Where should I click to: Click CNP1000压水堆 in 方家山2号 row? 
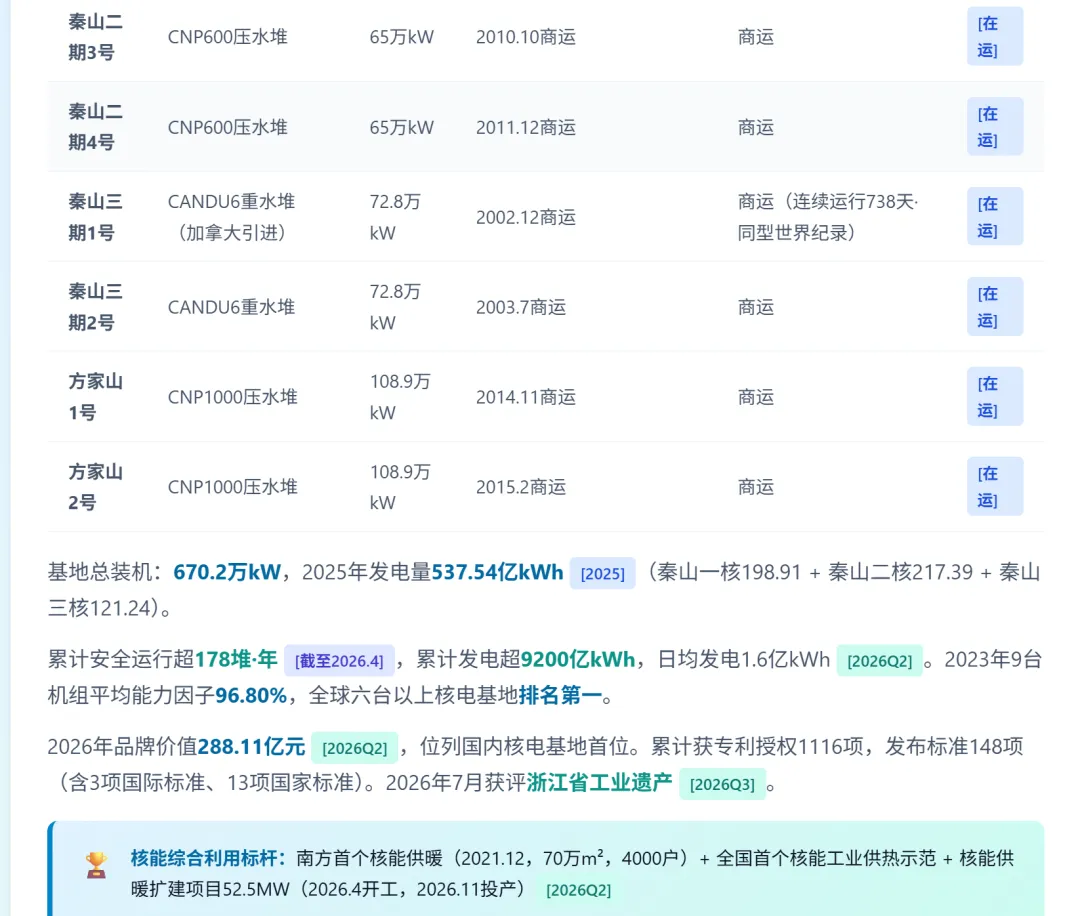pos(233,487)
